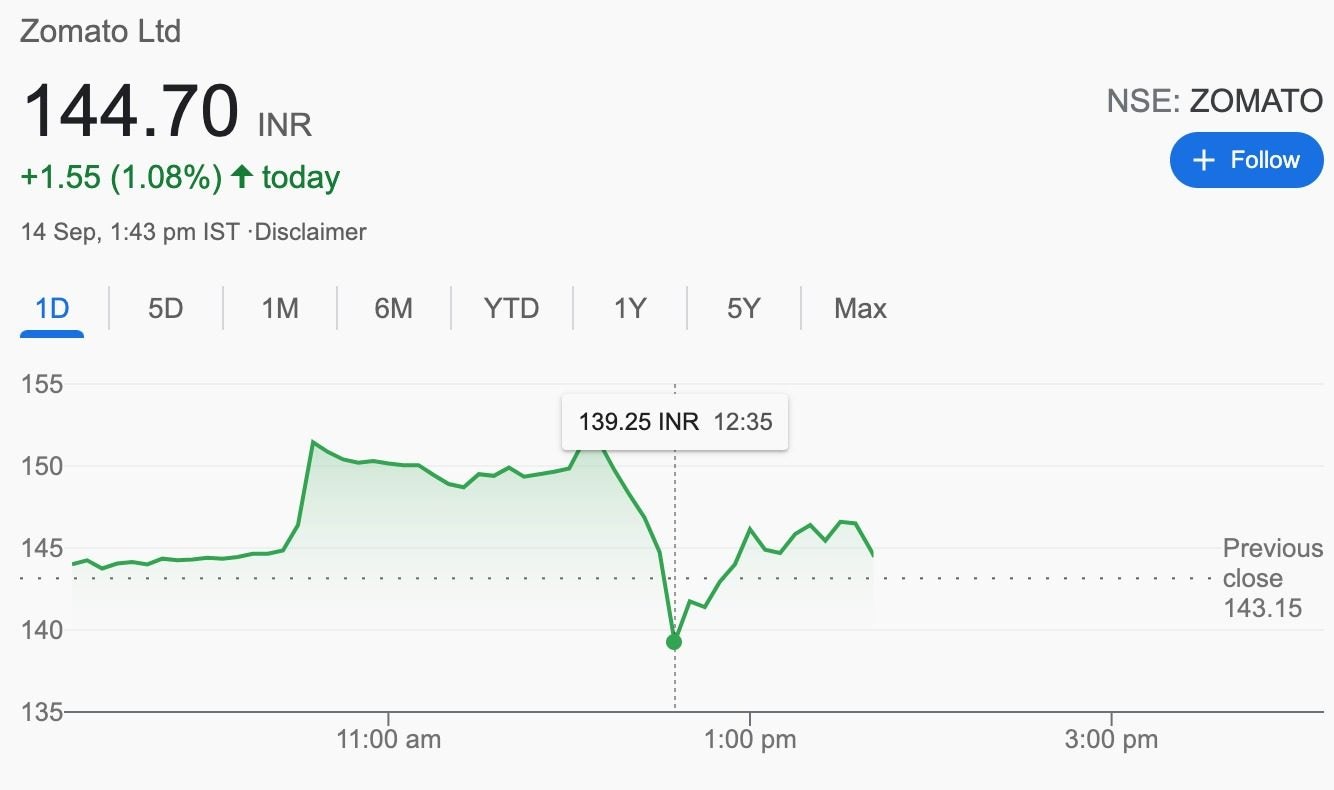
Task: Click the Zomato Ltd company title
Action: pyautogui.click(x=100, y=31)
